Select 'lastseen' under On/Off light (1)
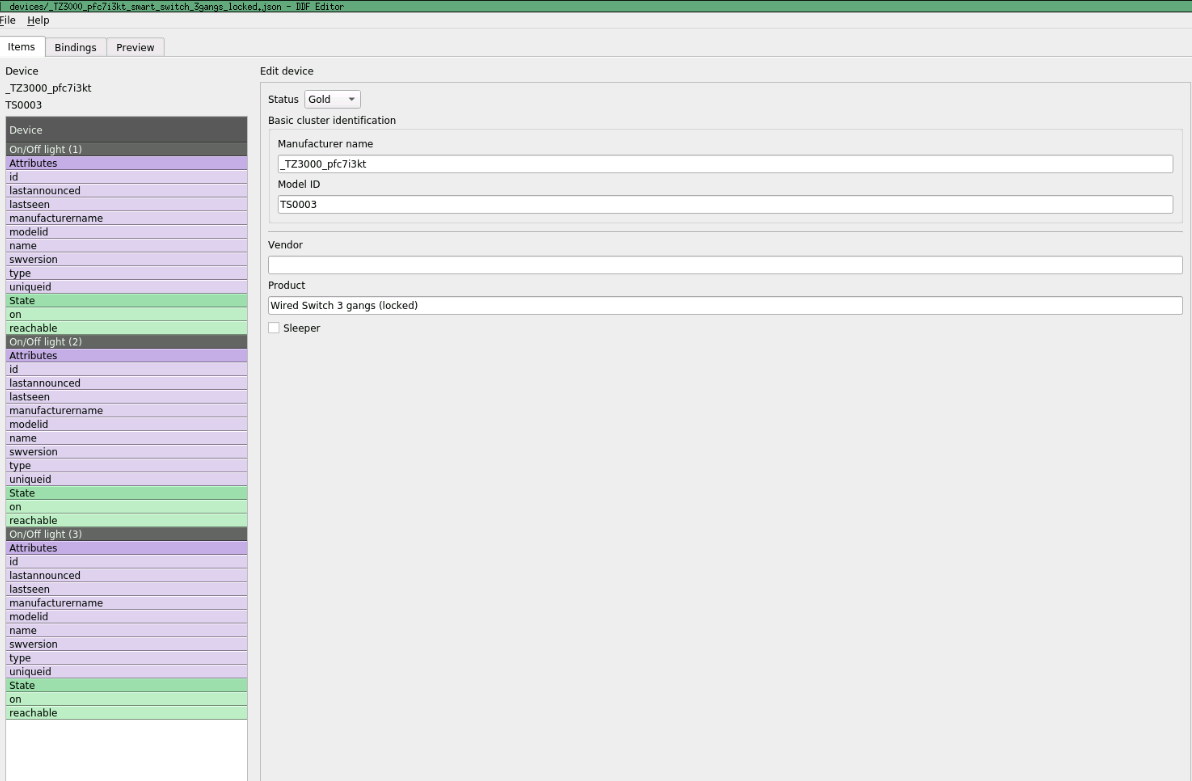 [126, 205]
